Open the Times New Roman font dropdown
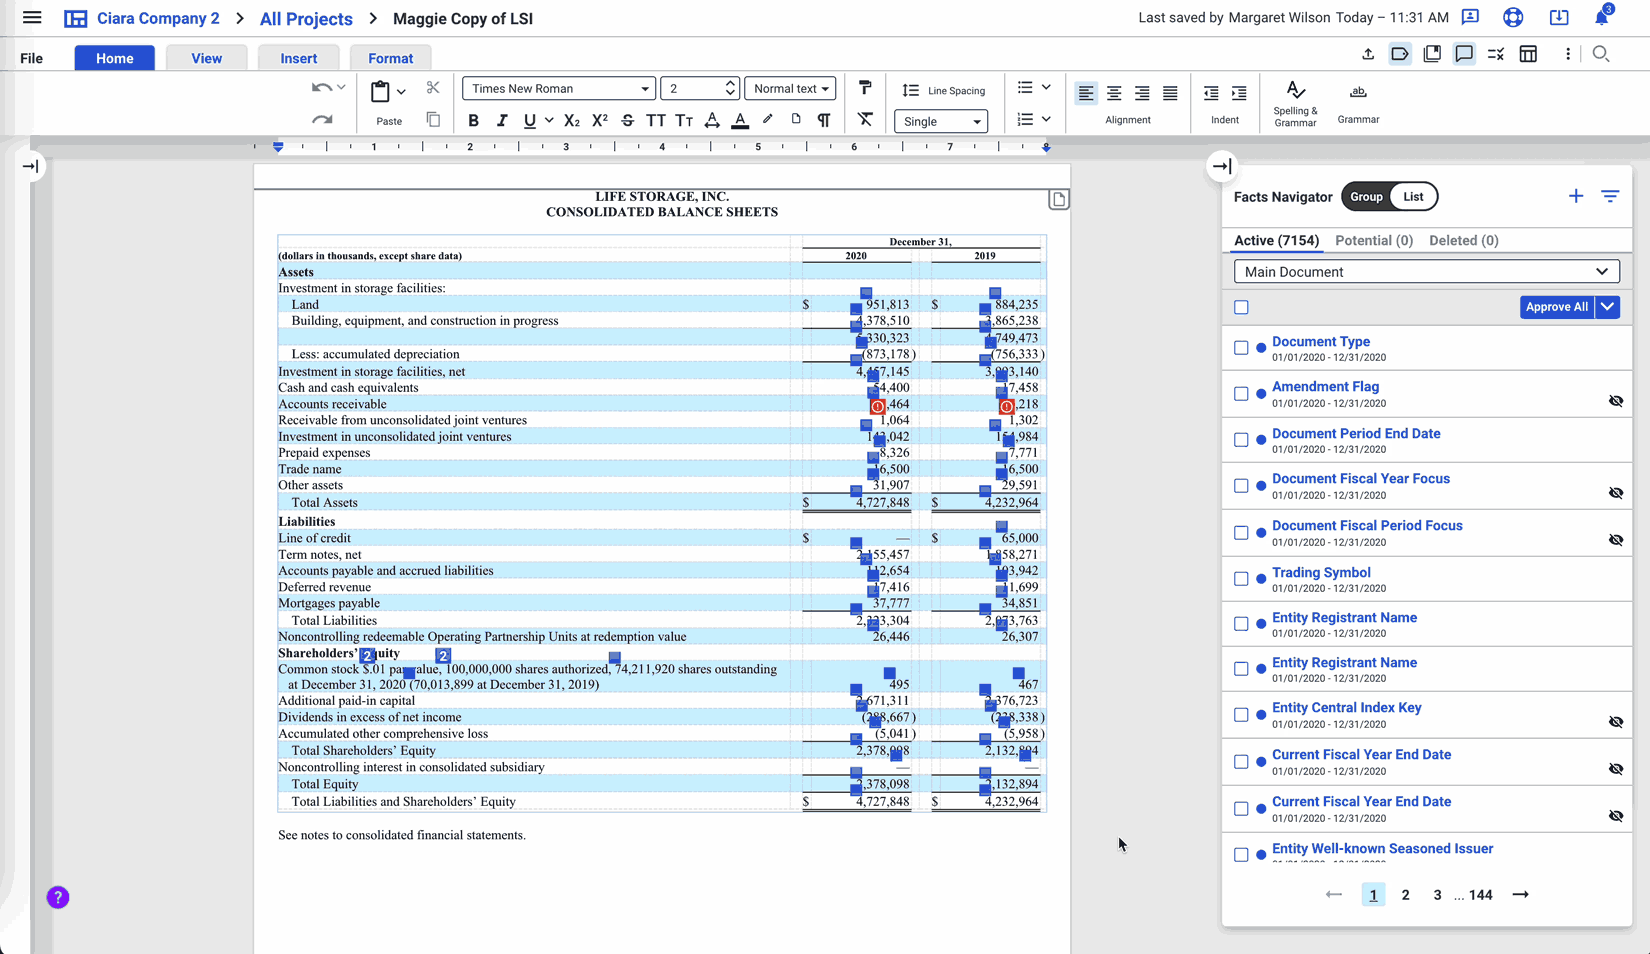This screenshot has height=954, width=1650. 558,88
